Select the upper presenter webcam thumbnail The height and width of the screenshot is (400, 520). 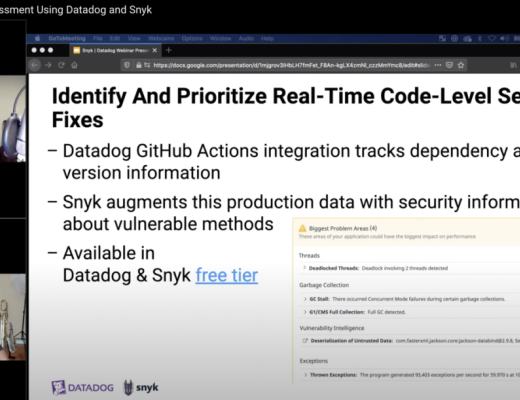13,118
